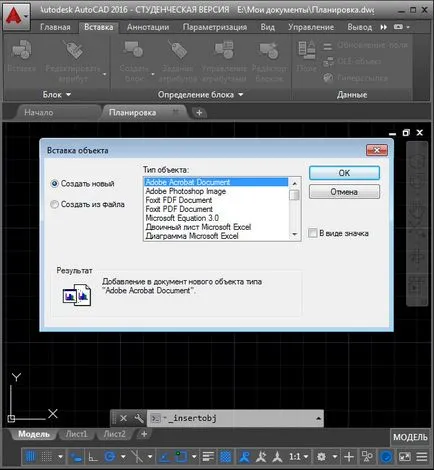Toggle lineweight display in status bar
This screenshot has height=470, width=434.
pos(209,457)
